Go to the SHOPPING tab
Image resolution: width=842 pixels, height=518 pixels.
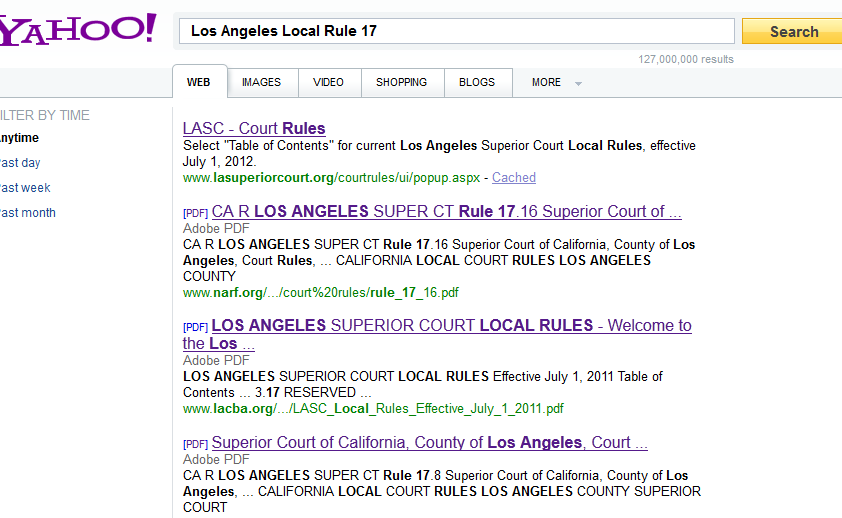(402, 82)
